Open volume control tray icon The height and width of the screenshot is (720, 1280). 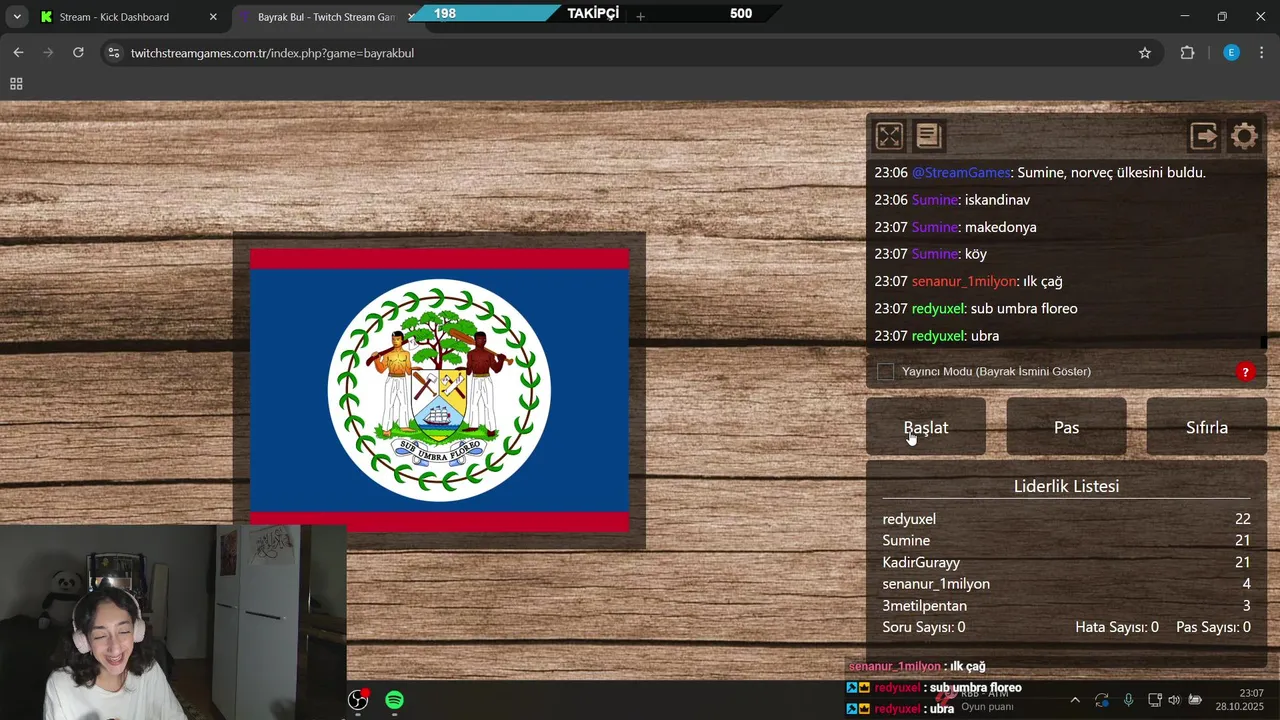tap(1174, 700)
